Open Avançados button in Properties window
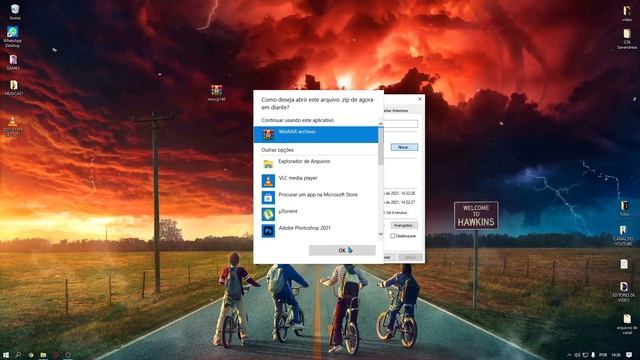The width and height of the screenshot is (640, 360). click(404, 225)
